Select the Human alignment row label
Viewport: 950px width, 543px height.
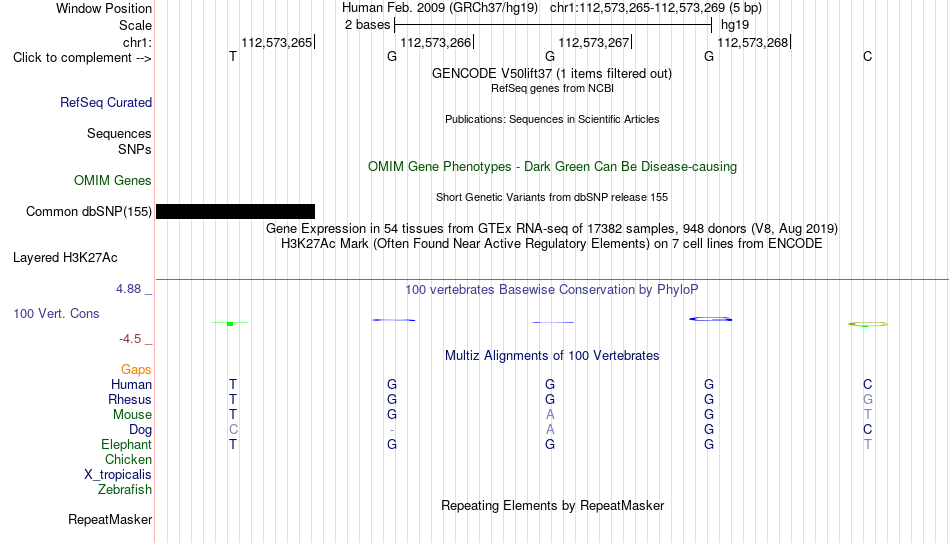tap(131, 385)
